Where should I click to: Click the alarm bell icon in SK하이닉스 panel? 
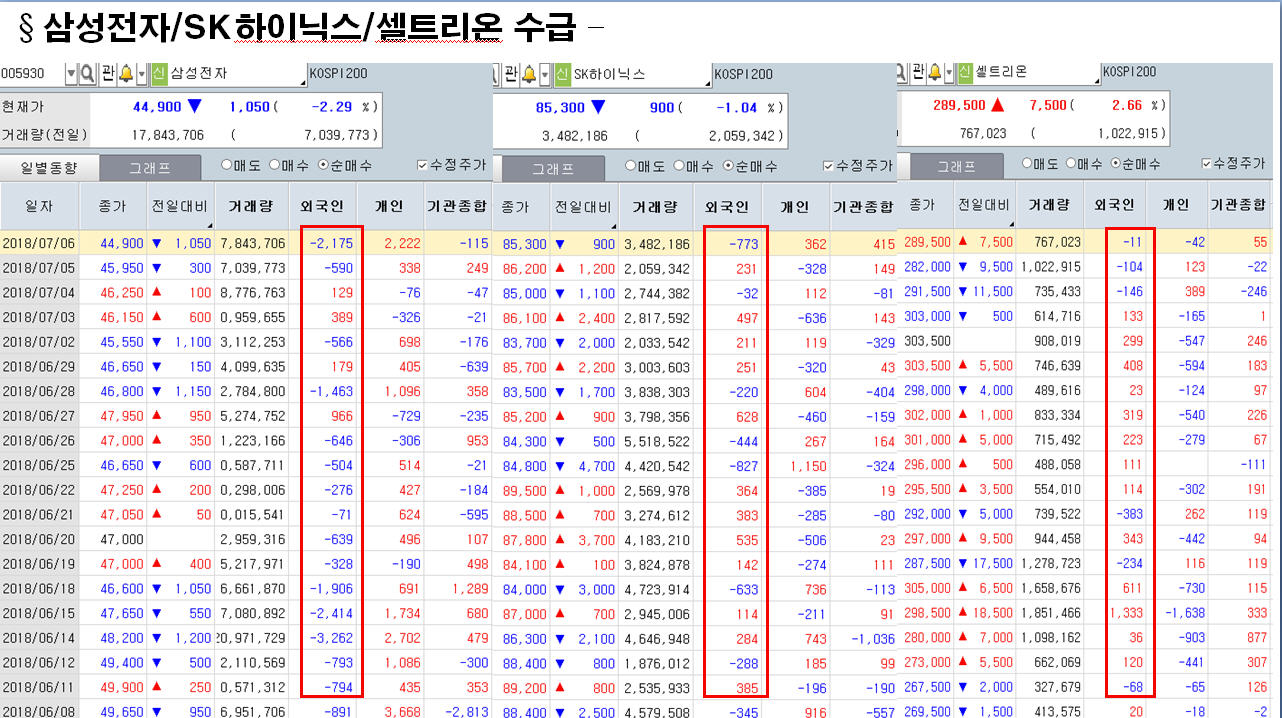pyautogui.click(x=530, y=74)
